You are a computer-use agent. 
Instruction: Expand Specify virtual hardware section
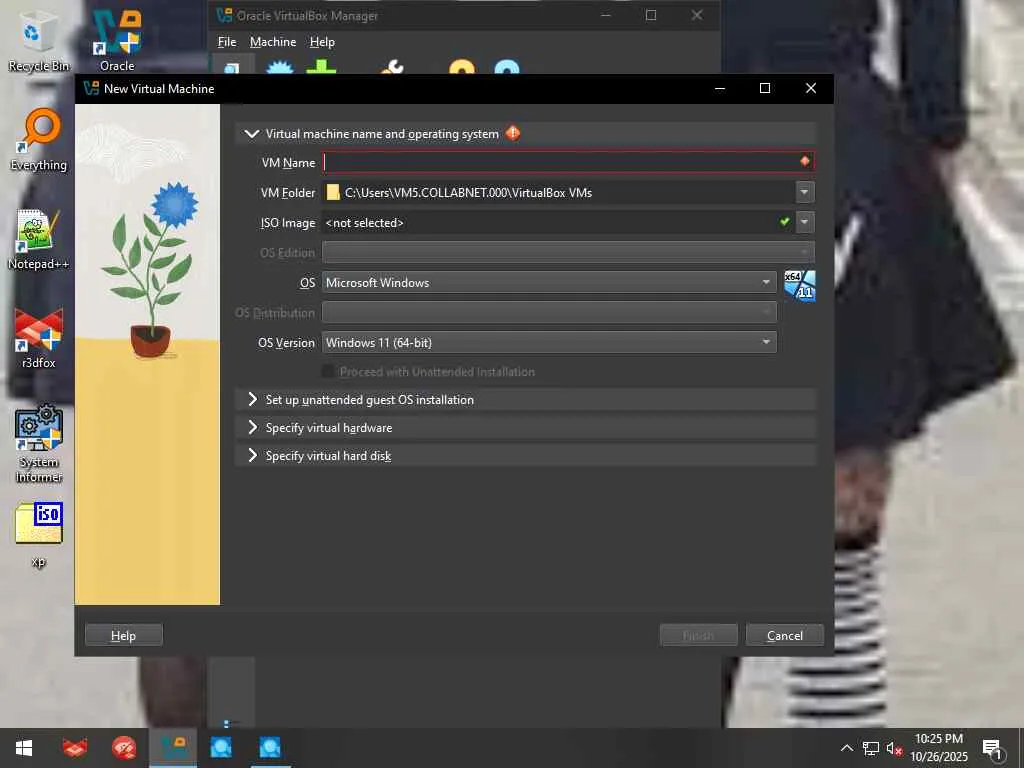click(x=252, y=427)
